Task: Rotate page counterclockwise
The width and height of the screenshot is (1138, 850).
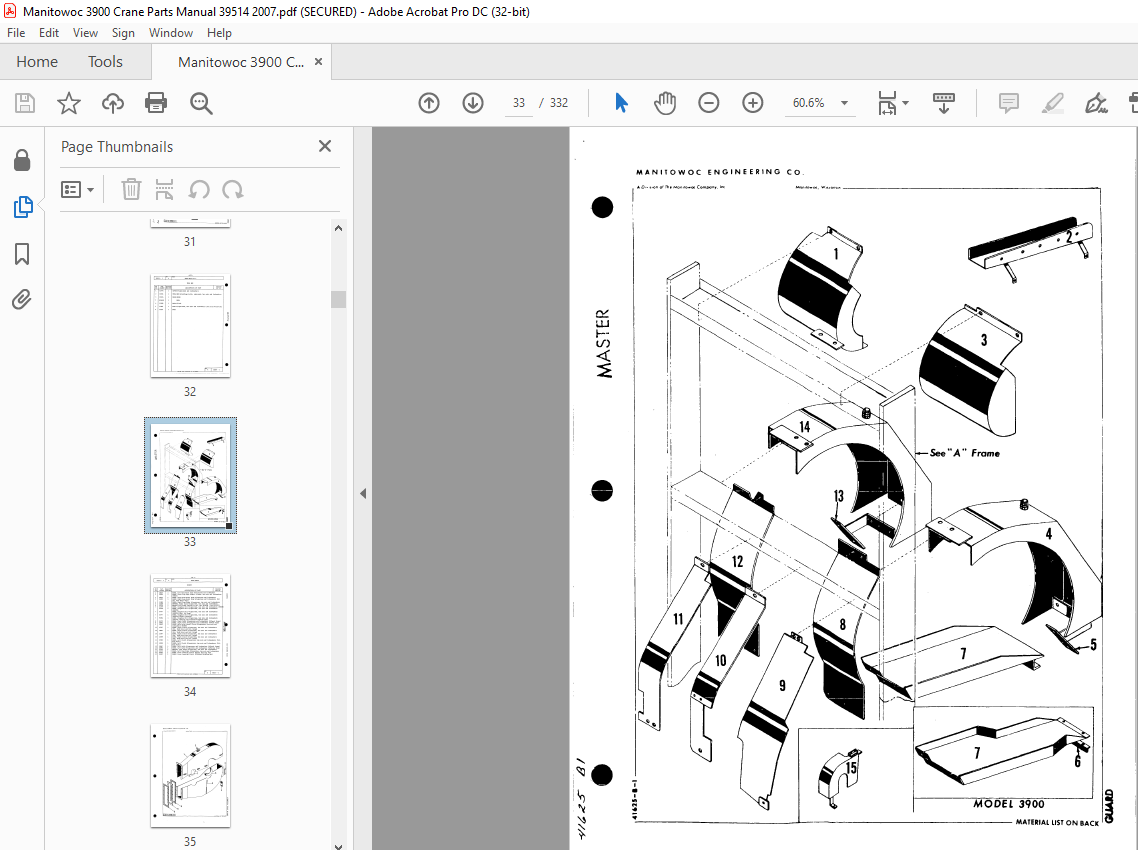Action: coord(199,189)
